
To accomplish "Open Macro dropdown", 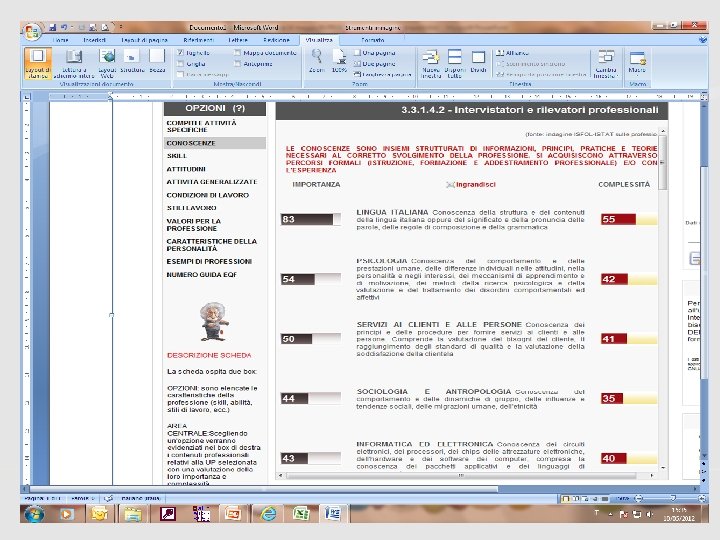I will point(637,62).
